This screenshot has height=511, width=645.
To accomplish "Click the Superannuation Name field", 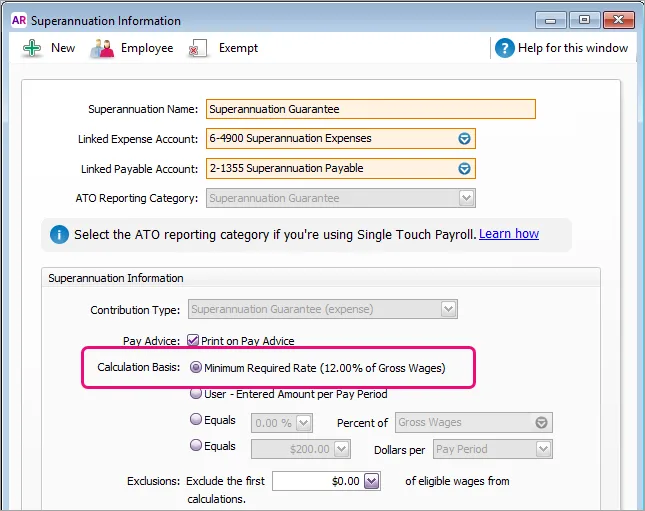I will pos(371,109).
